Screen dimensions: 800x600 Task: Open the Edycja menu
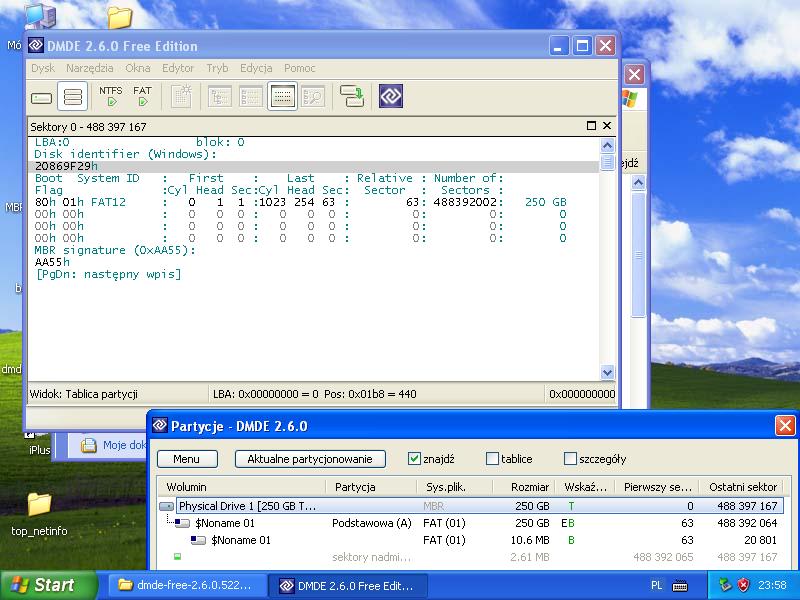point(256,68)
